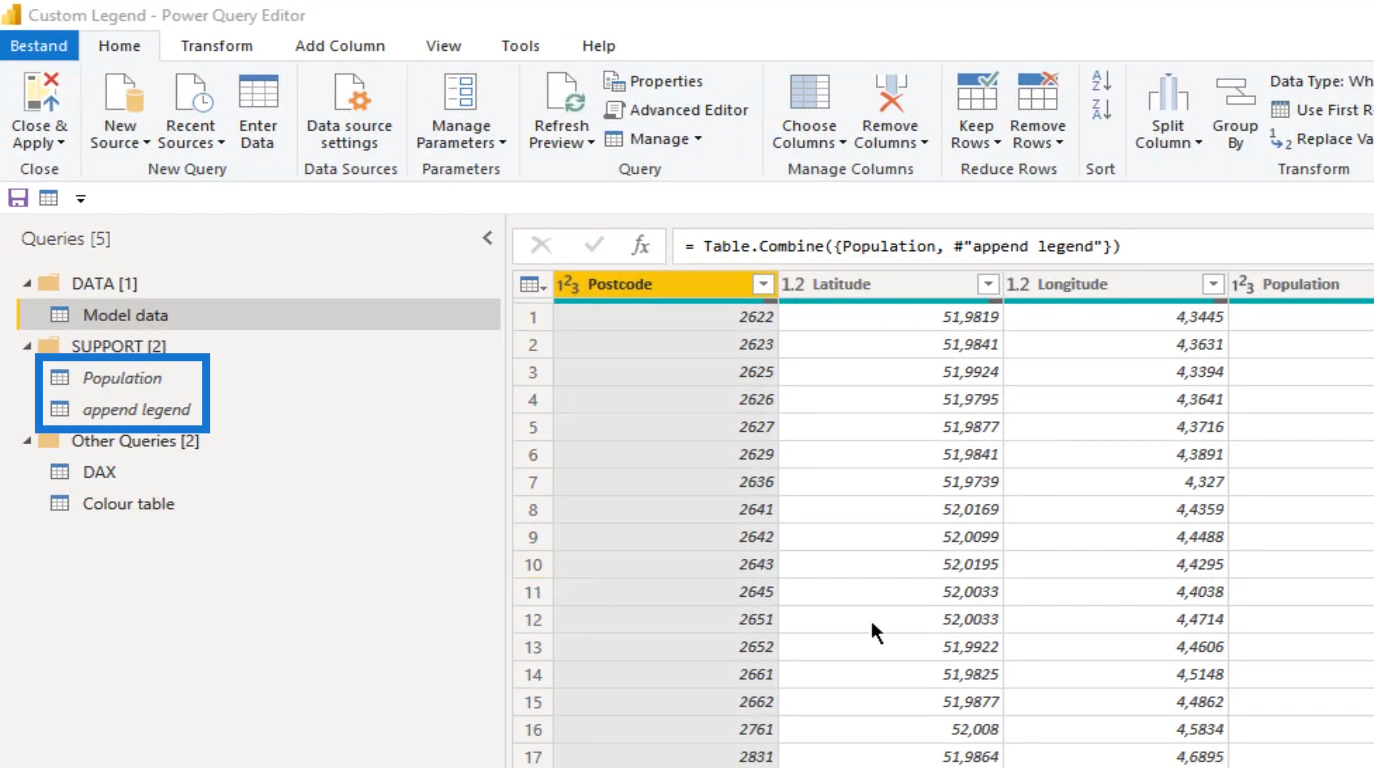Open the Advanced Editor
Screen dimensions: 1374x768
[675, 110]
